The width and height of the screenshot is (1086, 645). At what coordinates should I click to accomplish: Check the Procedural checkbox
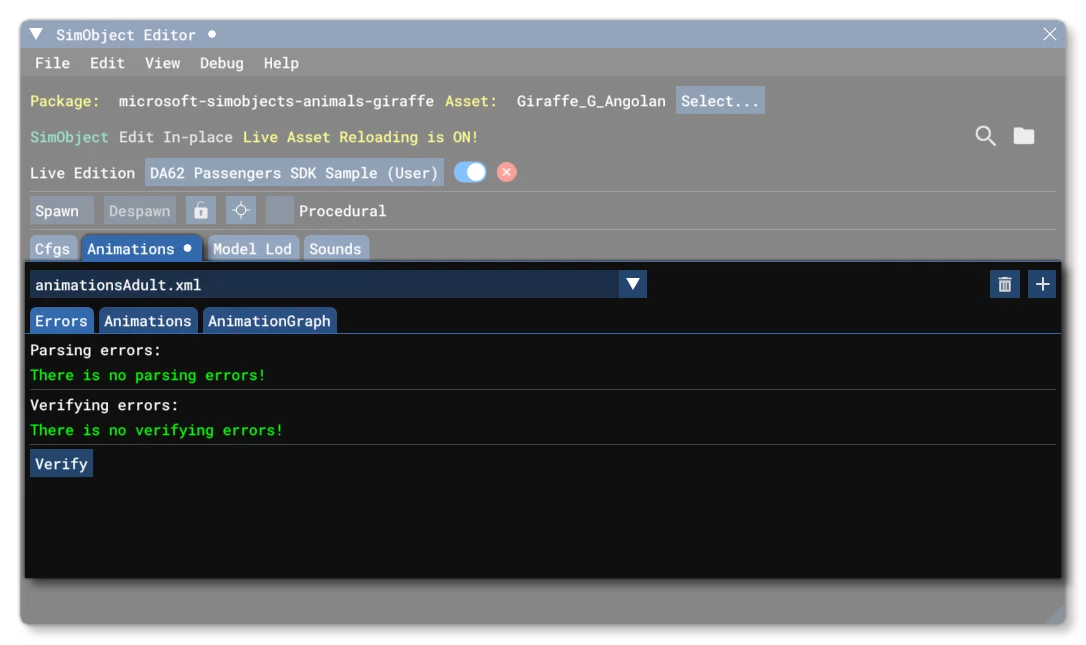point(280,211)
